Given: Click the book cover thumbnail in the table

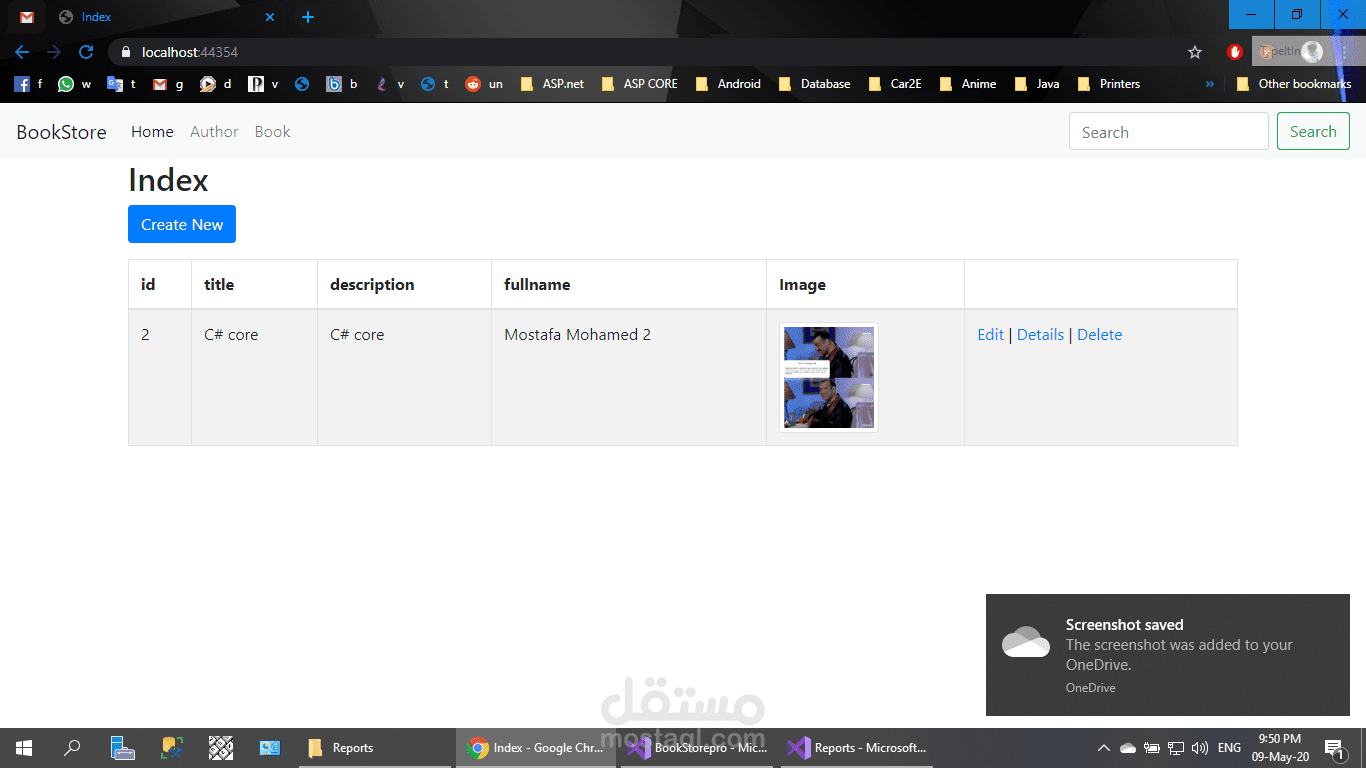Looking at the screenshot, I should tap(828, 377).
